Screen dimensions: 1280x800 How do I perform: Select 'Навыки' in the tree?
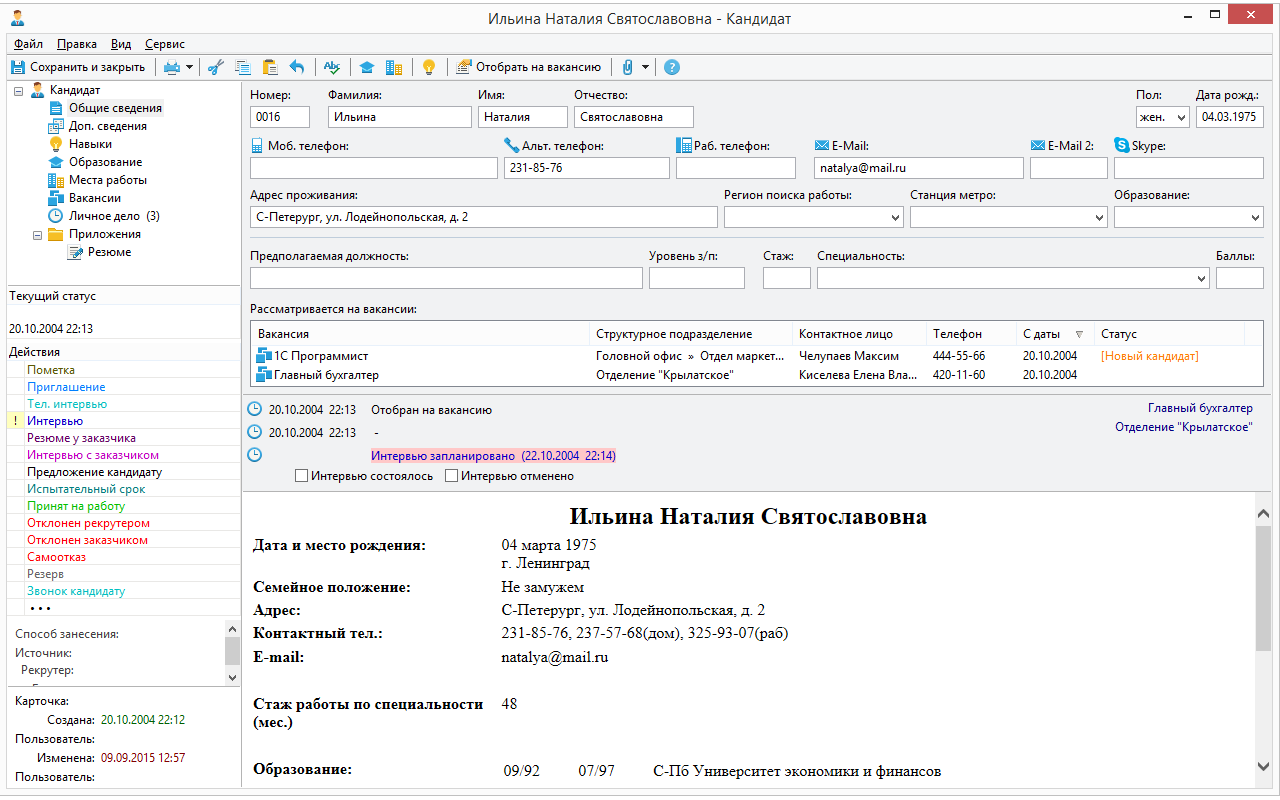pyautogui.click(x=90, y=144)
